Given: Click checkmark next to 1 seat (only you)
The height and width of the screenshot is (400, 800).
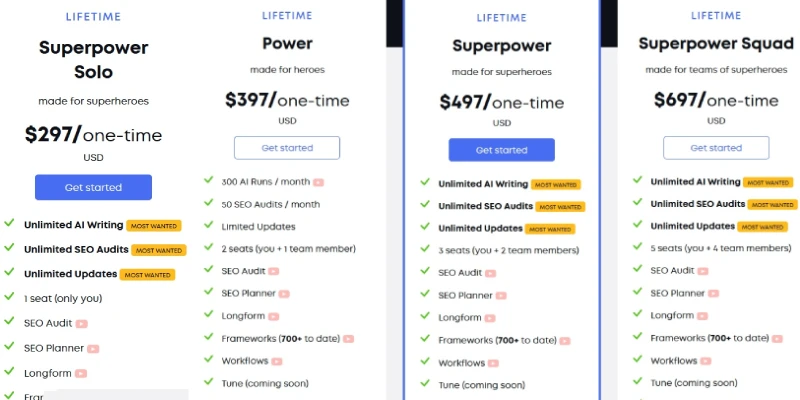Looking at the screenshot, I should click(9, 296).
